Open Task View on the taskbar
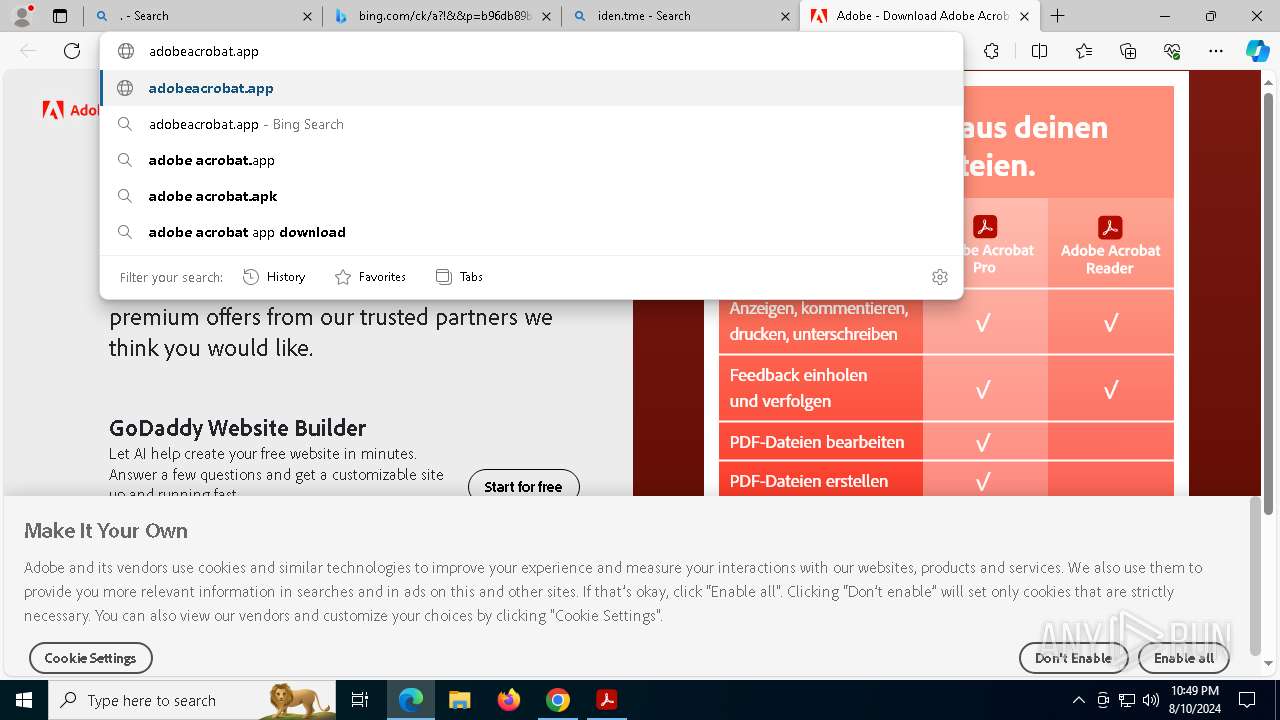The height and width of the screenshot is (720, 1280). tap(360, 700)
